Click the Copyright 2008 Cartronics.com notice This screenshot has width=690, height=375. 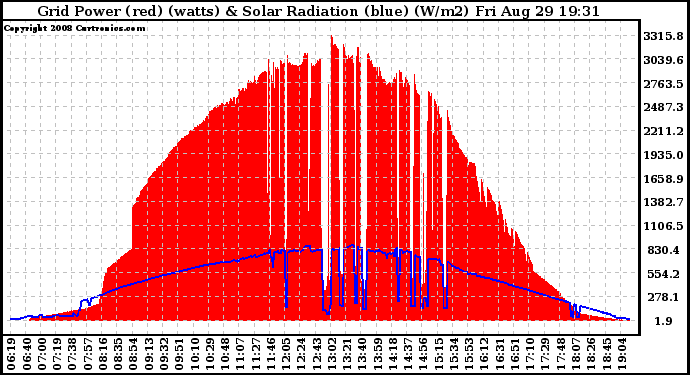tap(75, 28)
